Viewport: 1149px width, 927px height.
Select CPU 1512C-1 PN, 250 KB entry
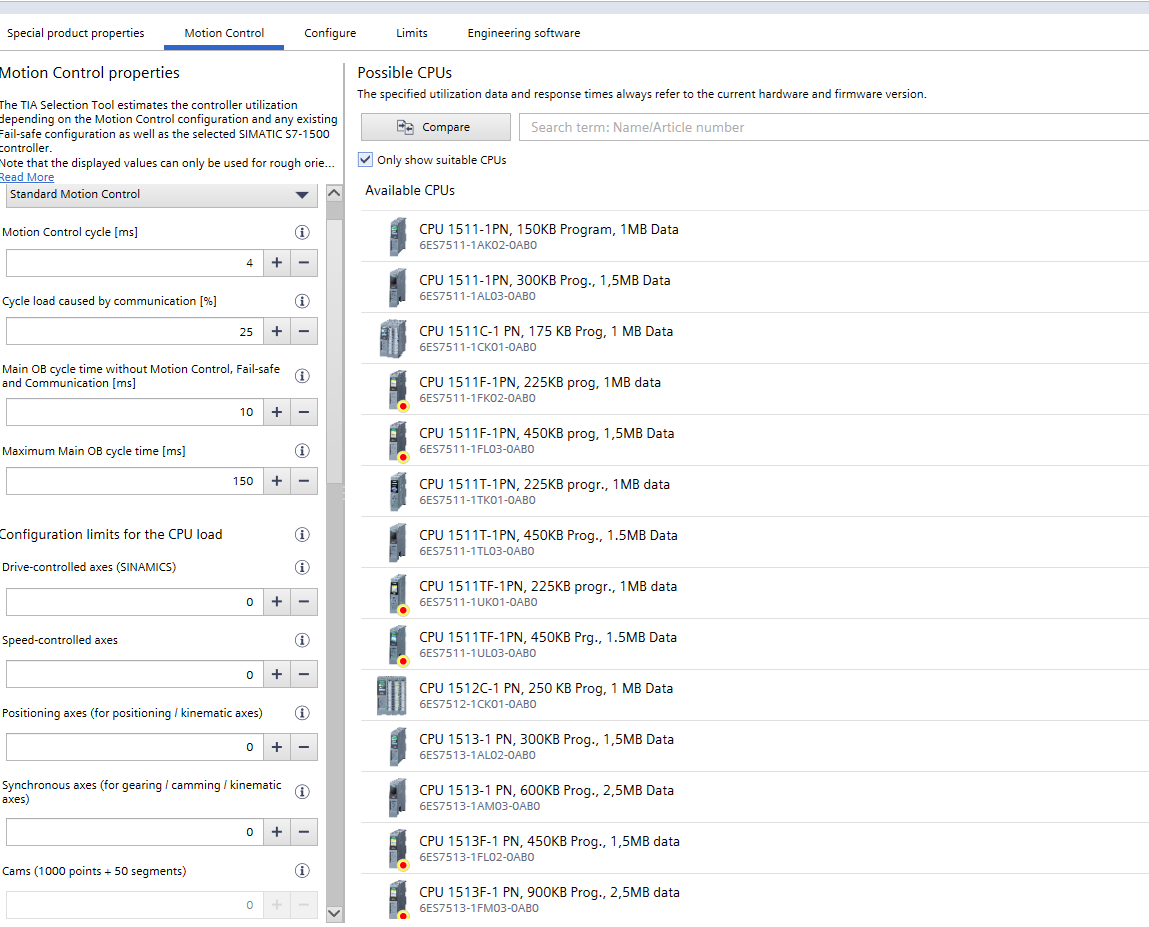click(x=755, y=695)
